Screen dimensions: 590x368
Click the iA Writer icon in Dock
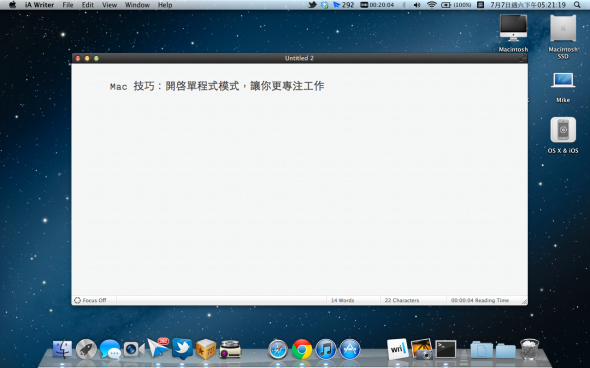click(x=398, y=349)
